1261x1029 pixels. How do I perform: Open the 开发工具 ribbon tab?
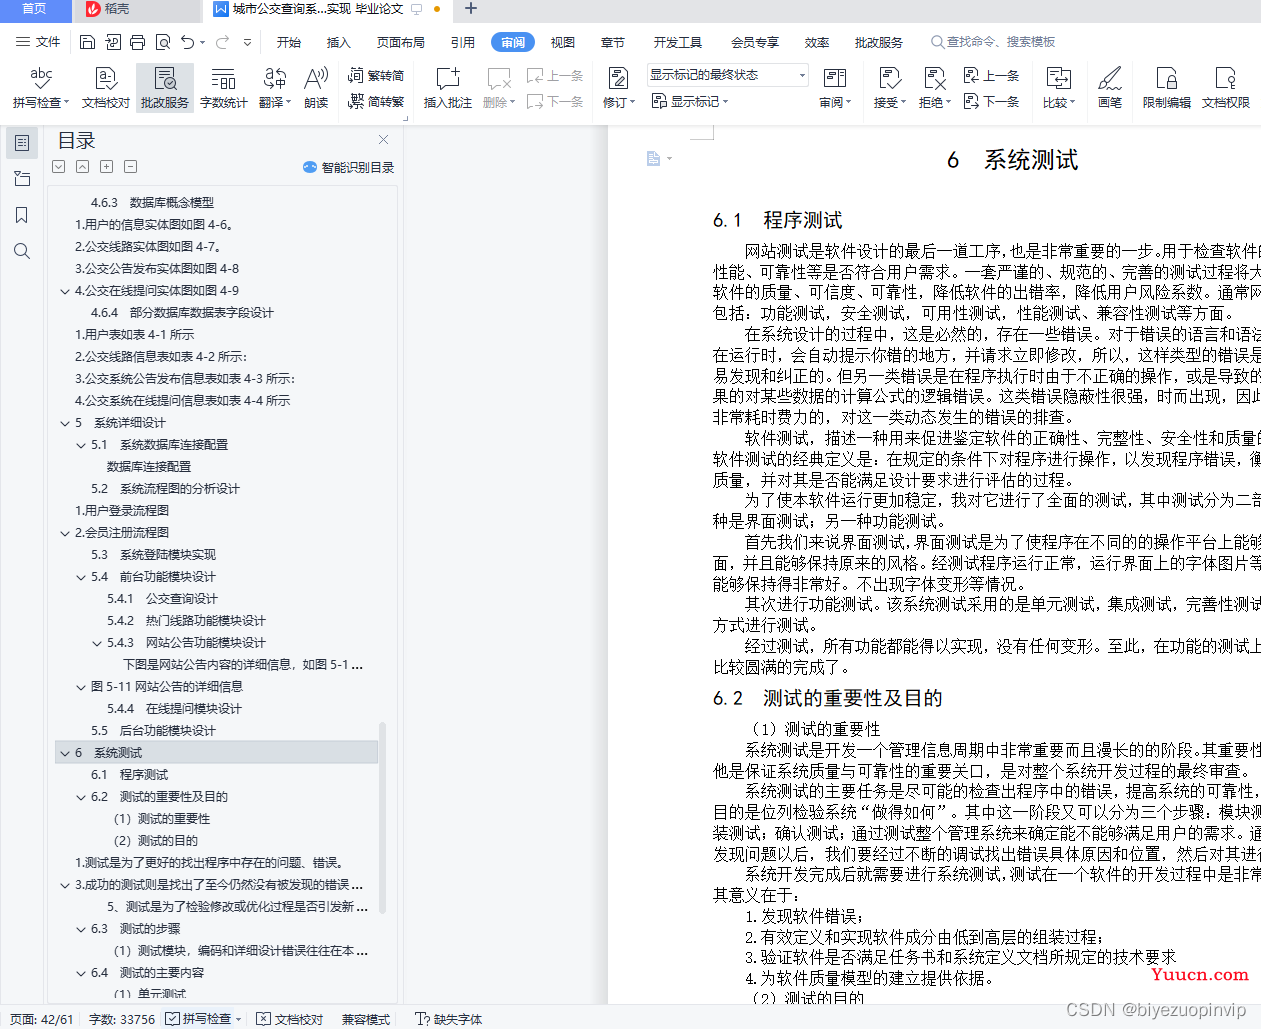678,42
